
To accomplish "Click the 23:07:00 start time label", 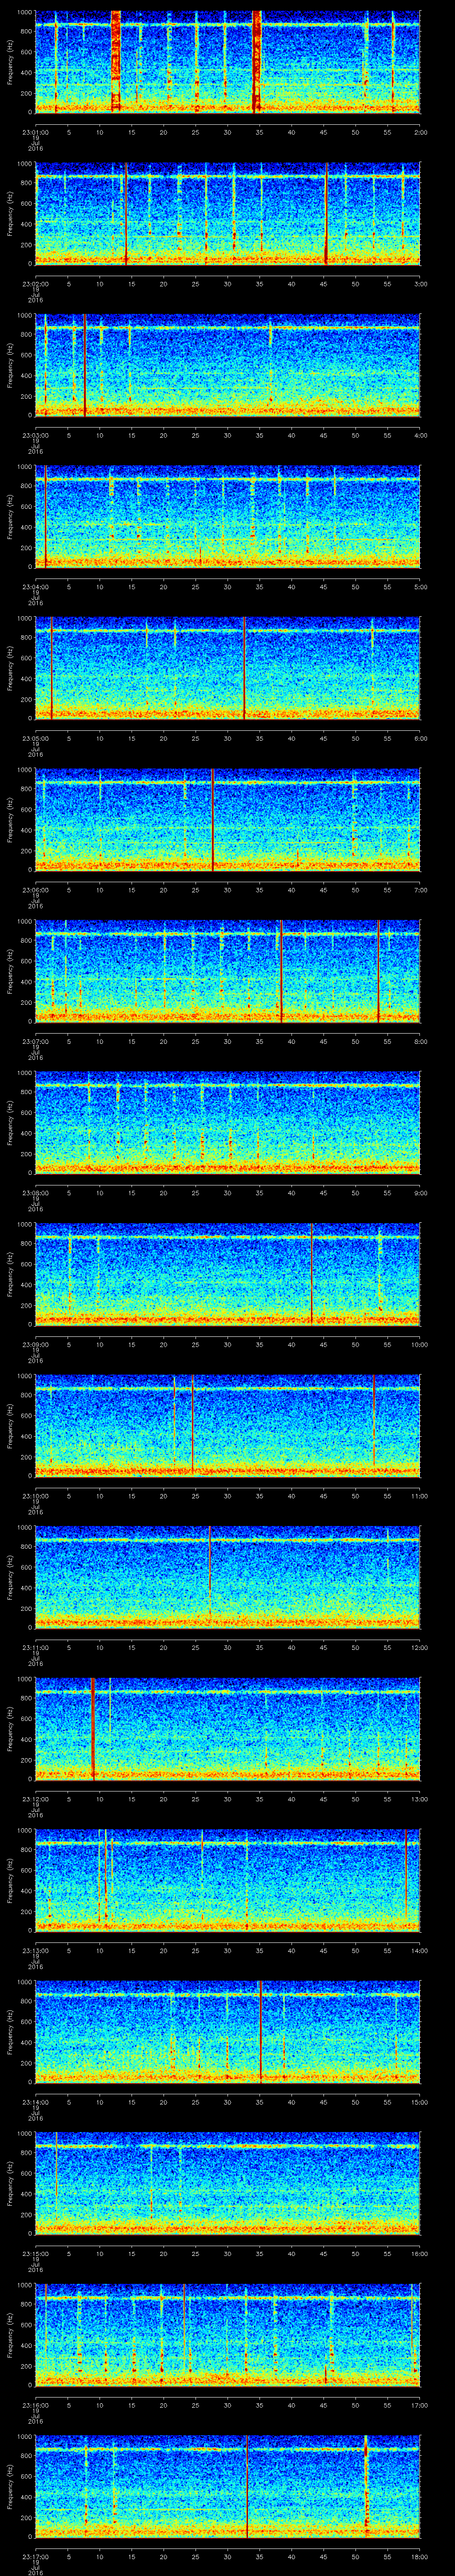I will pos(35,1042).
